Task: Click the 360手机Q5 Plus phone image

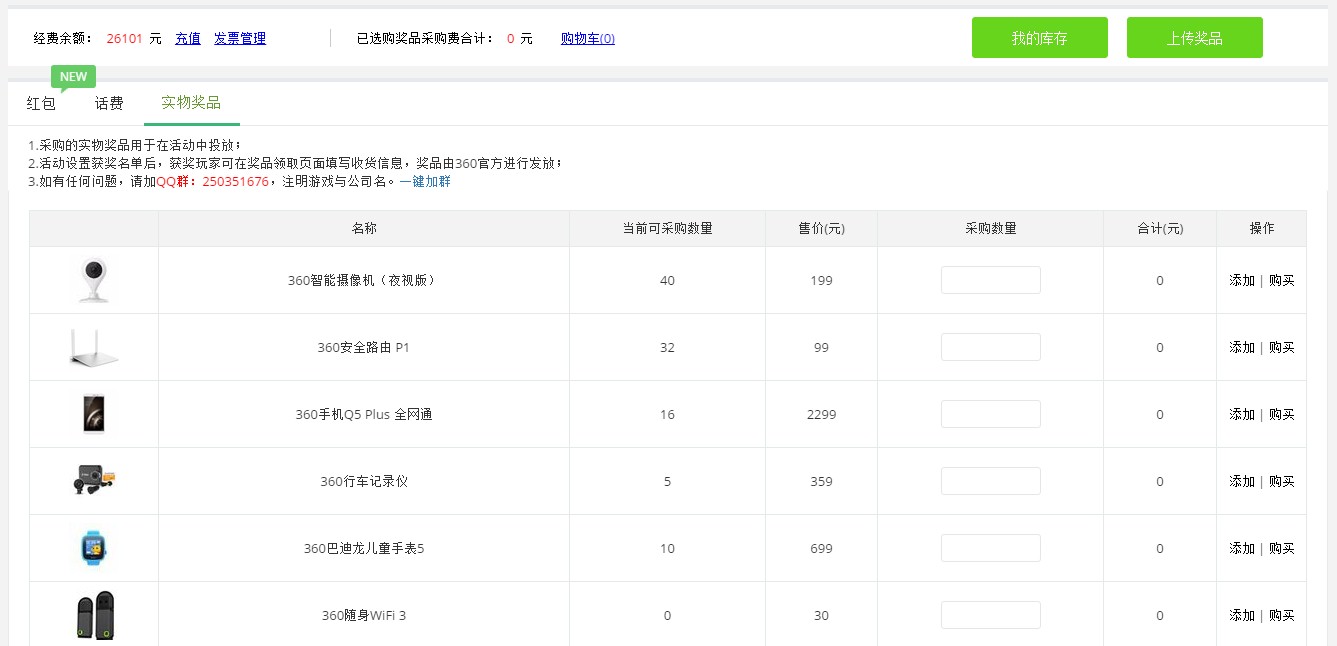Action: click(x=93, y=414)
